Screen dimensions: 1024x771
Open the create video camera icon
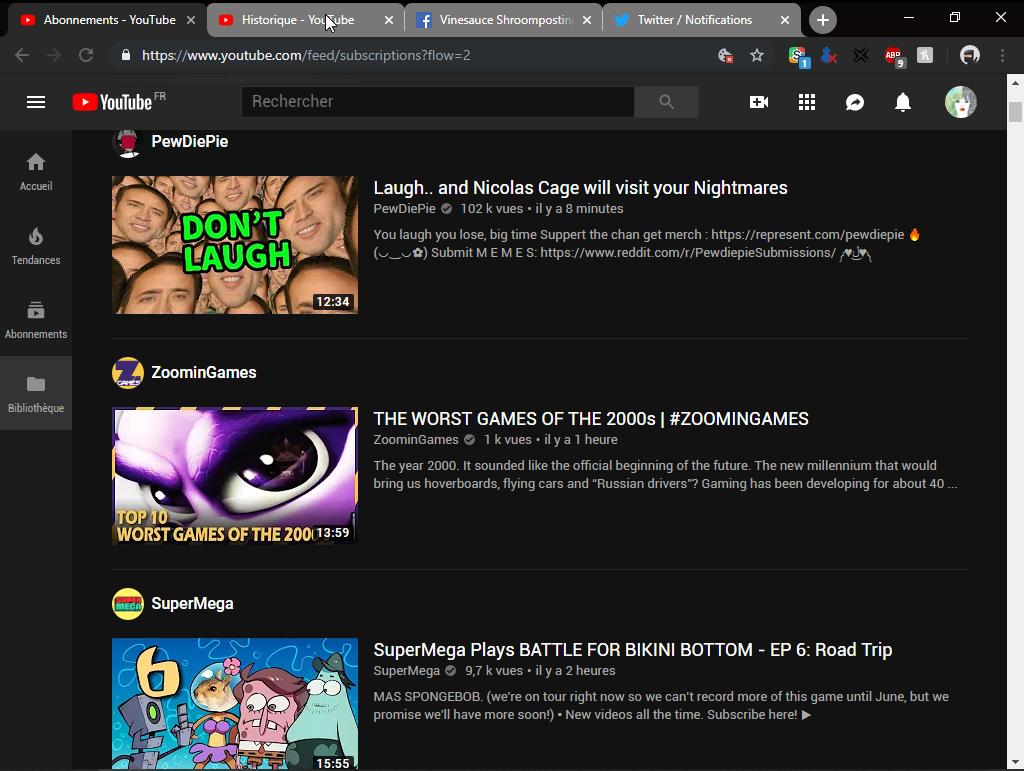(759, 102)
